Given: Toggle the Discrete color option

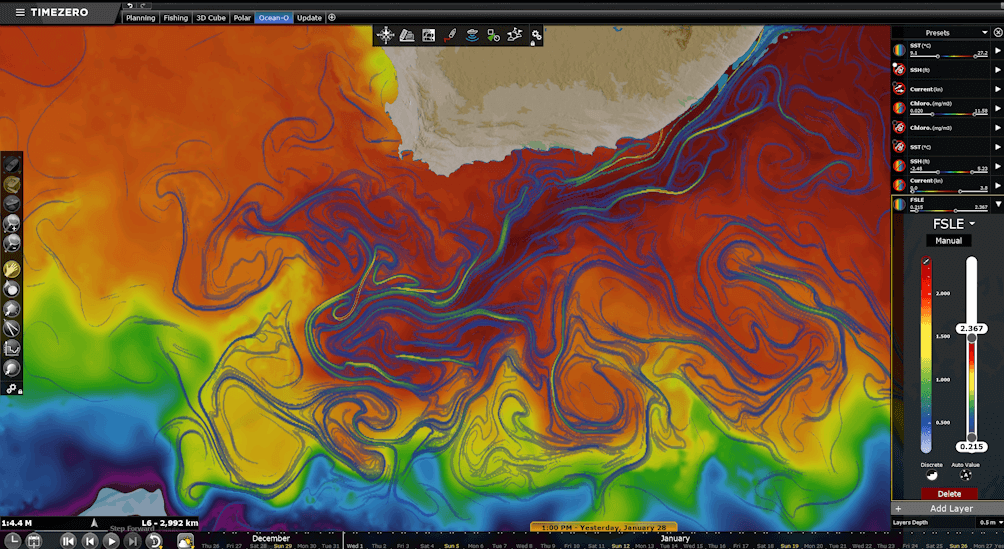Looking at the screenshot, I should click(932, 475).
